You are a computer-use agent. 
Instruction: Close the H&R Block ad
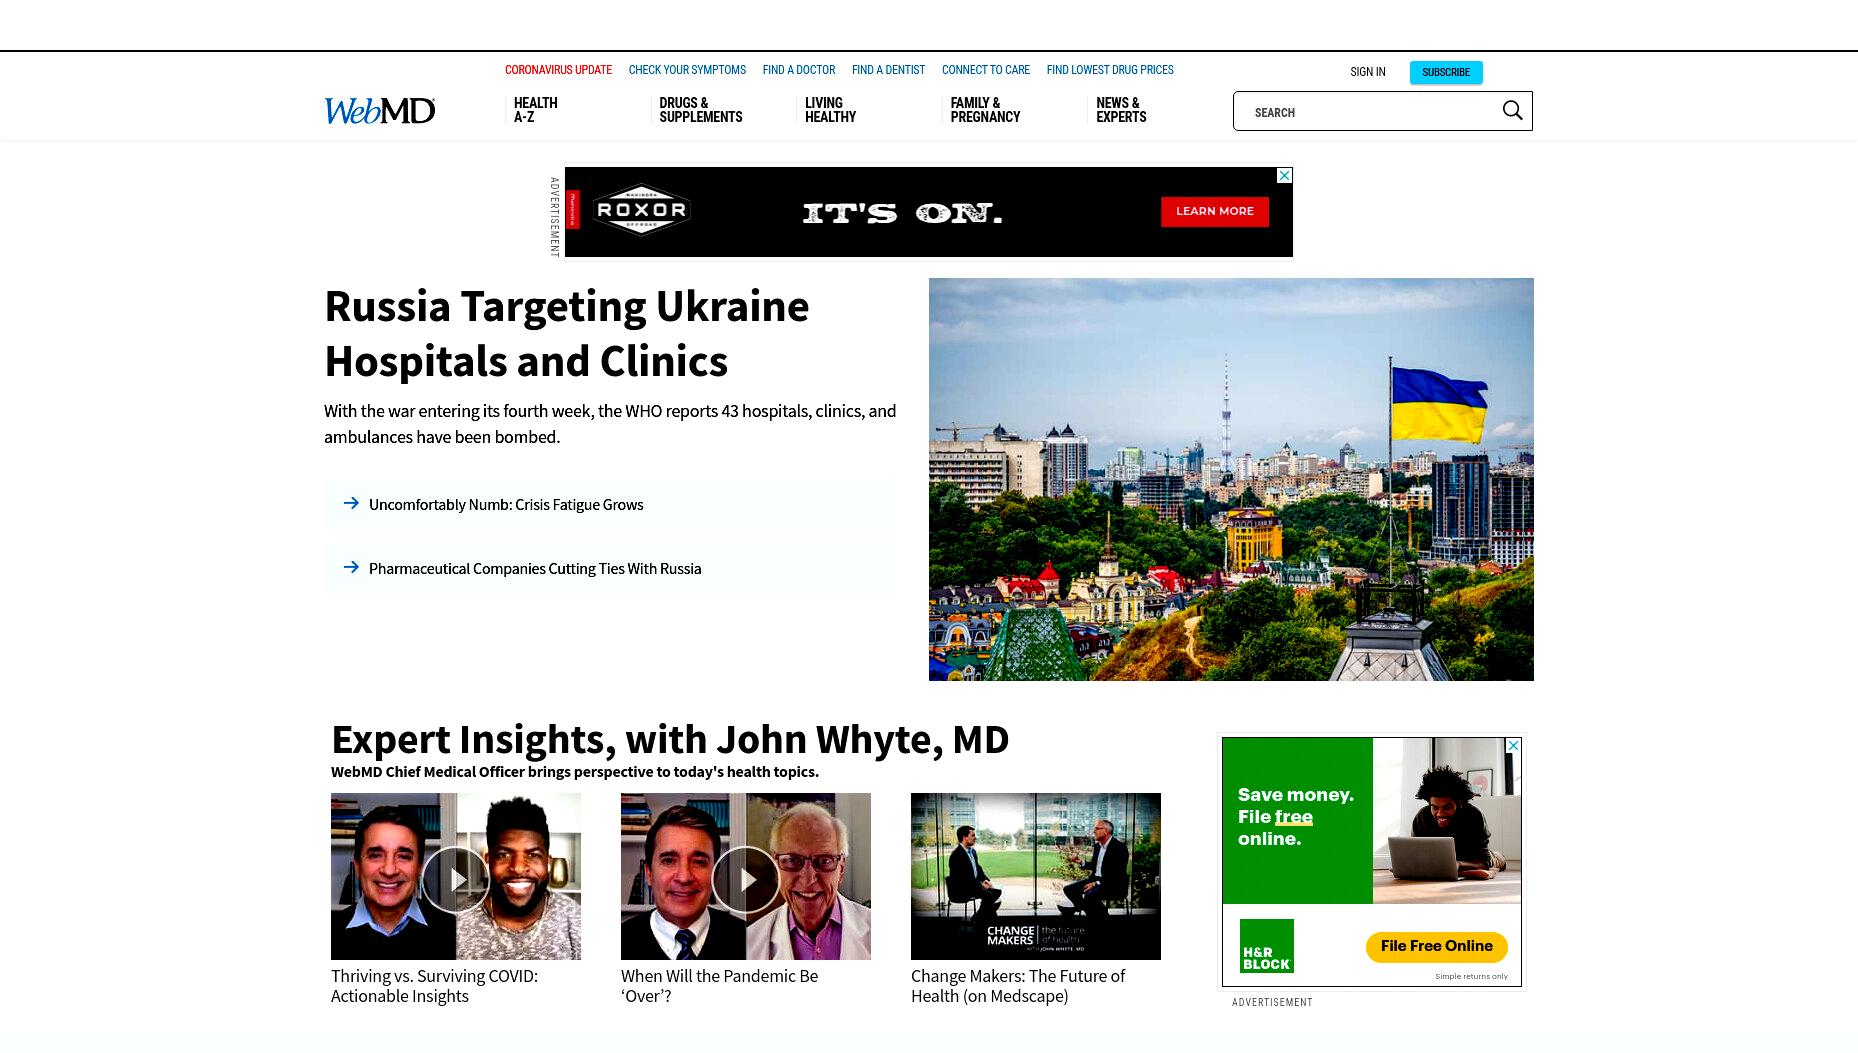1514,746
